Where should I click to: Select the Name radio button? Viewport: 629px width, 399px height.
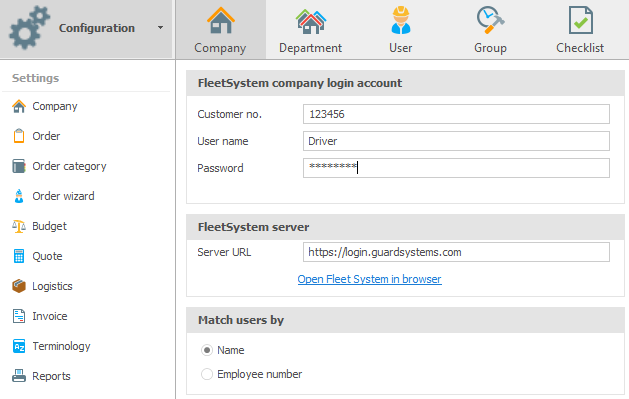click(x=207, y=350)
